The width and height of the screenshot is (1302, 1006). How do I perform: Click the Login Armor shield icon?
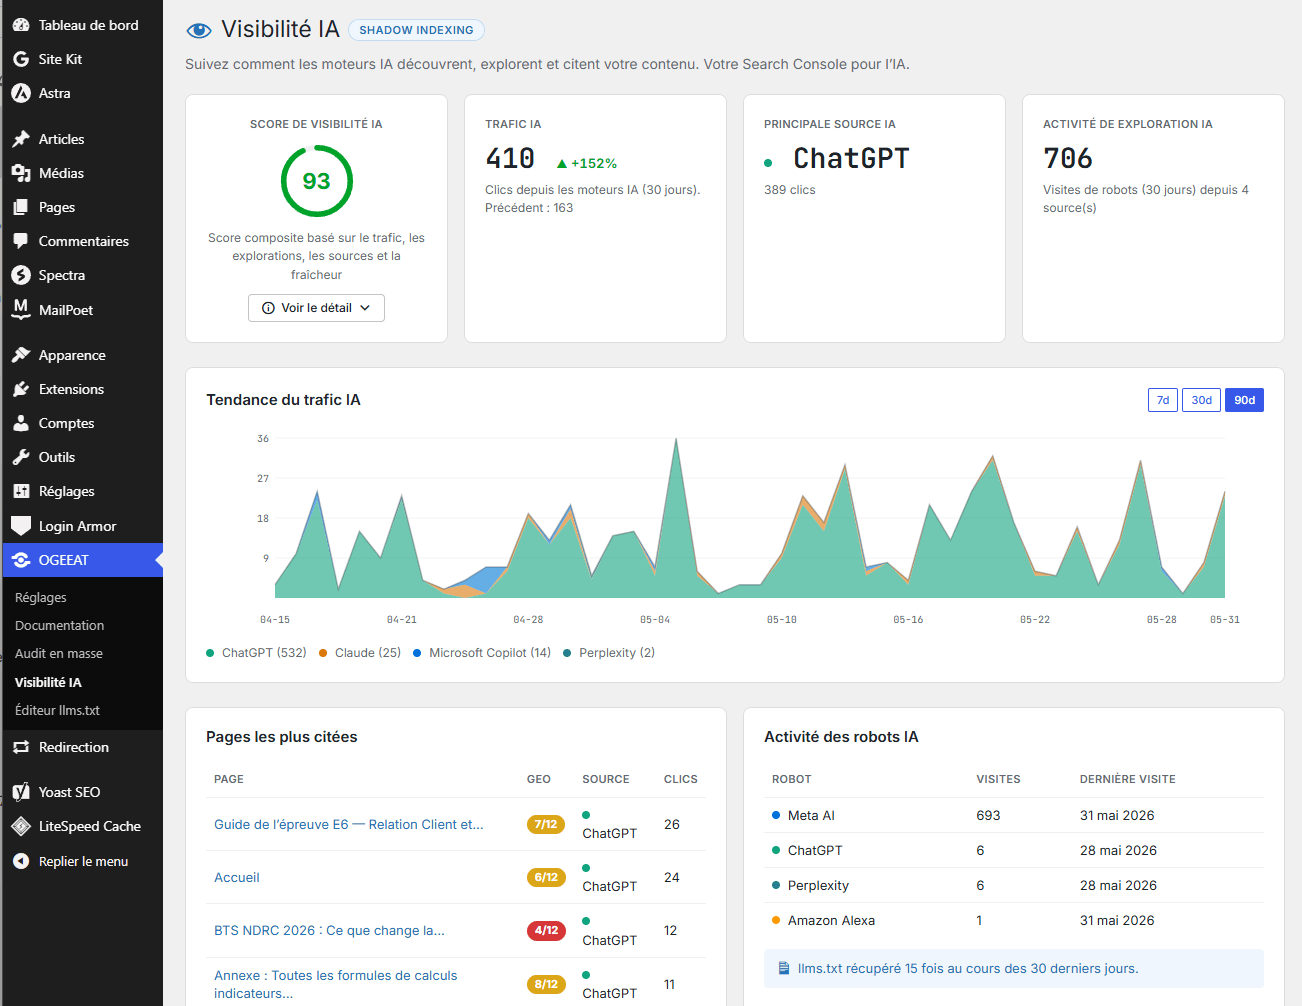coord(21,526)
